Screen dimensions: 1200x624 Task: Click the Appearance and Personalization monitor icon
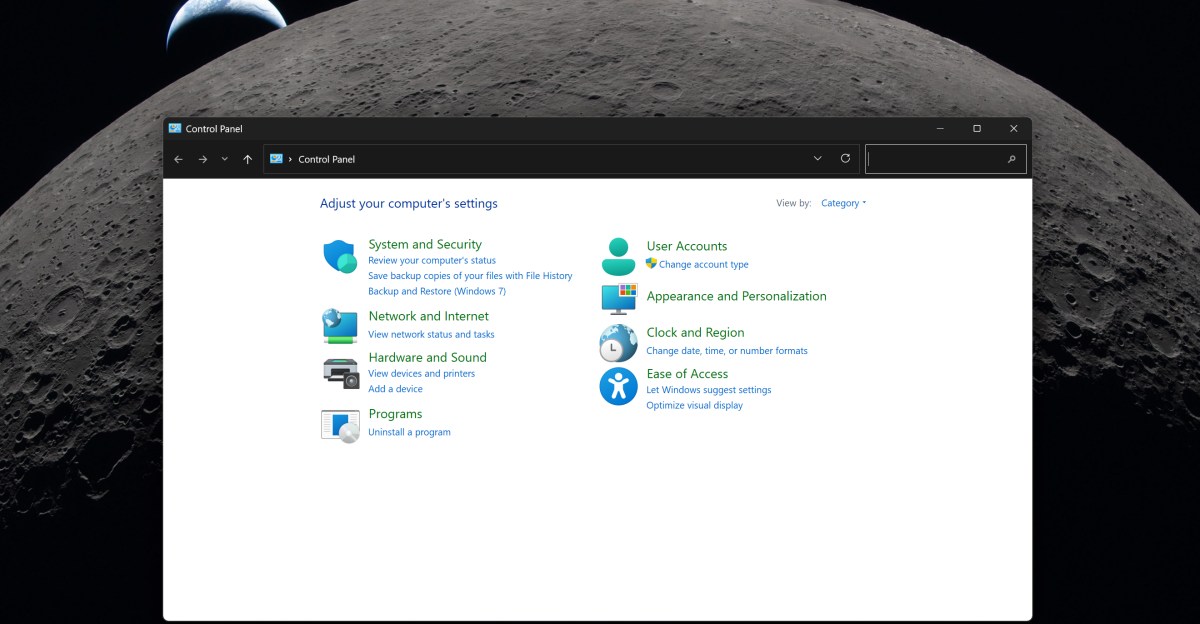[617, 299]
